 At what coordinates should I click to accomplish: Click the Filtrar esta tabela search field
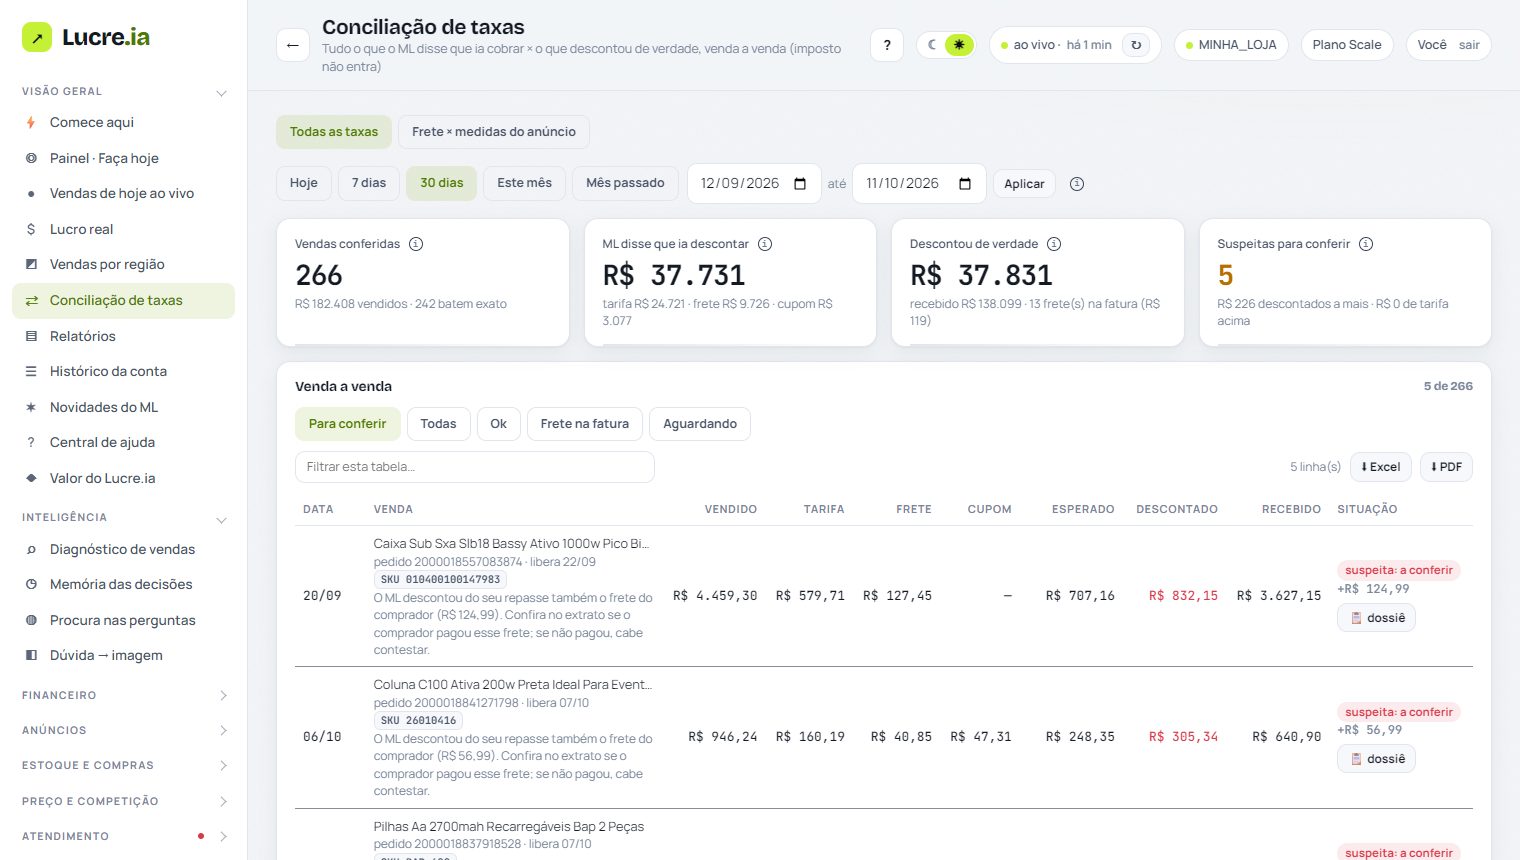475,467
